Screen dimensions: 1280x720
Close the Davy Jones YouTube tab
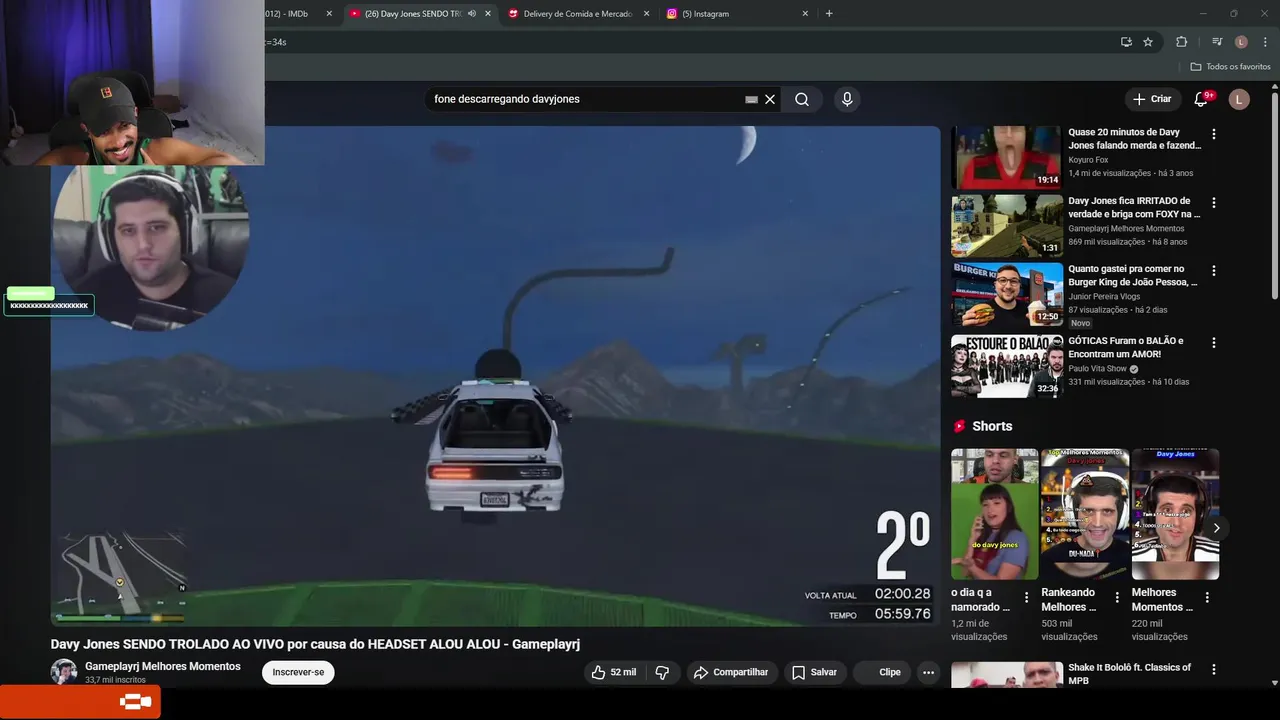488,14
